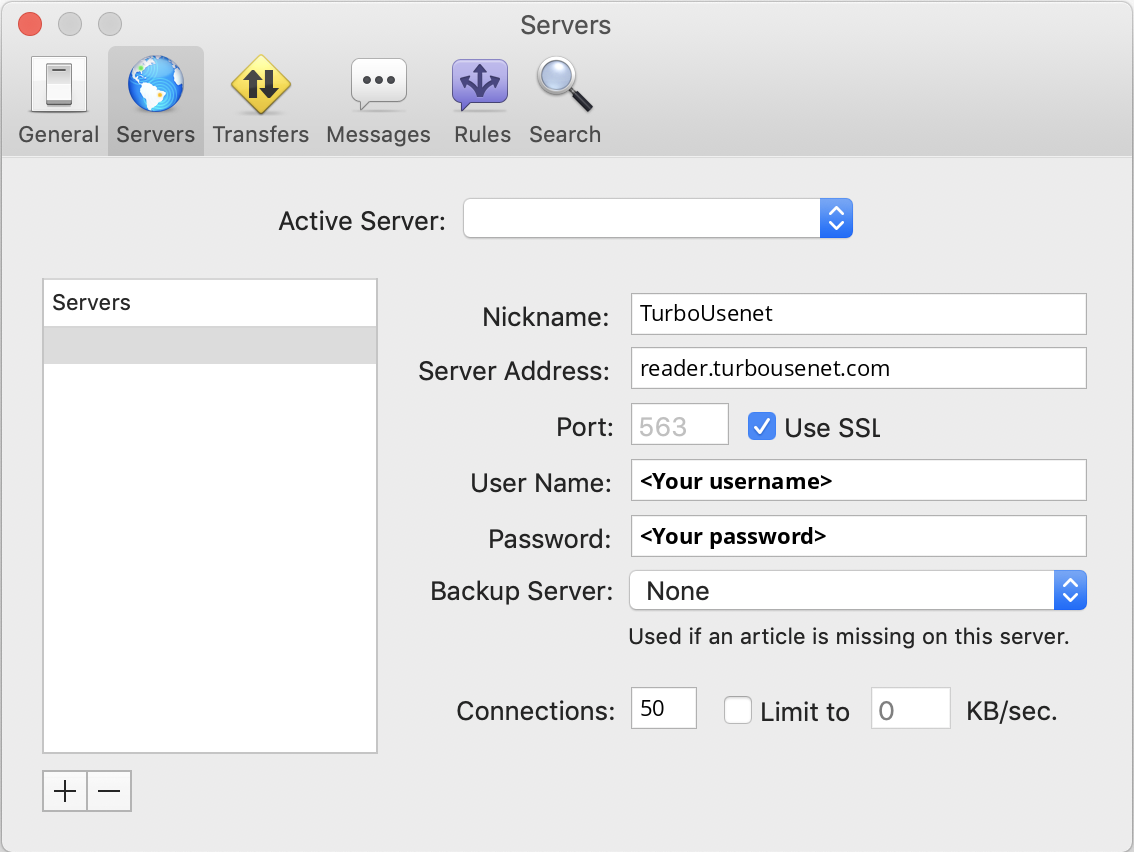Image resolution: width=1134 pixels, height=852 pixels.
Task: Open the Messages speech bubble icon
Action: click(x=378, y=85)
